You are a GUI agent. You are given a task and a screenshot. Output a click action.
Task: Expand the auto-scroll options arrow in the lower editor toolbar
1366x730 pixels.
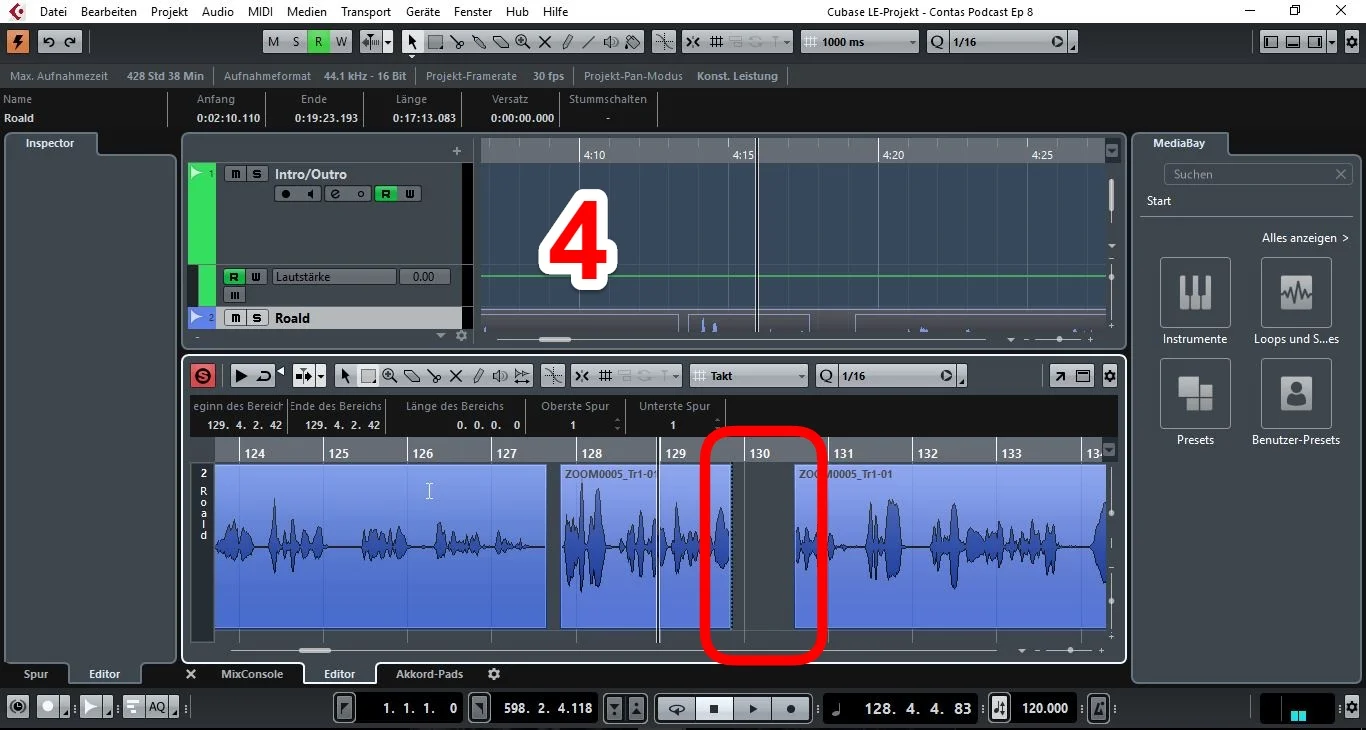[x=321, y=376]
